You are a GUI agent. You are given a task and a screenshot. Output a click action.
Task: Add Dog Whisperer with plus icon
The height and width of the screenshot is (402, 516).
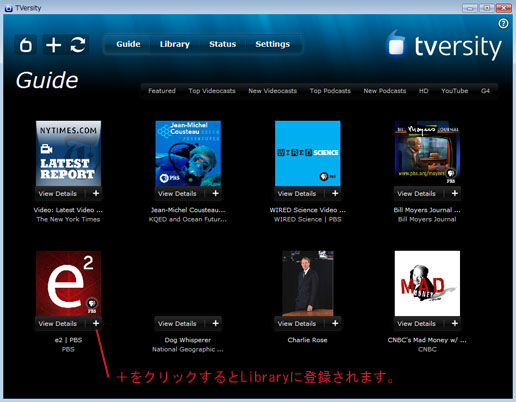216,323
